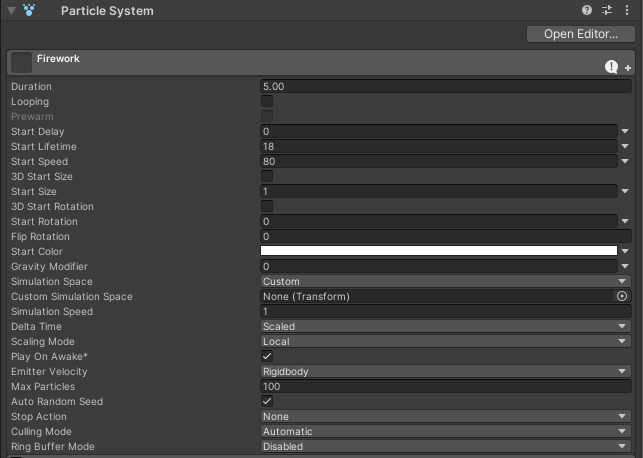Click the Custom Simulation Space label

coord(72,296)
